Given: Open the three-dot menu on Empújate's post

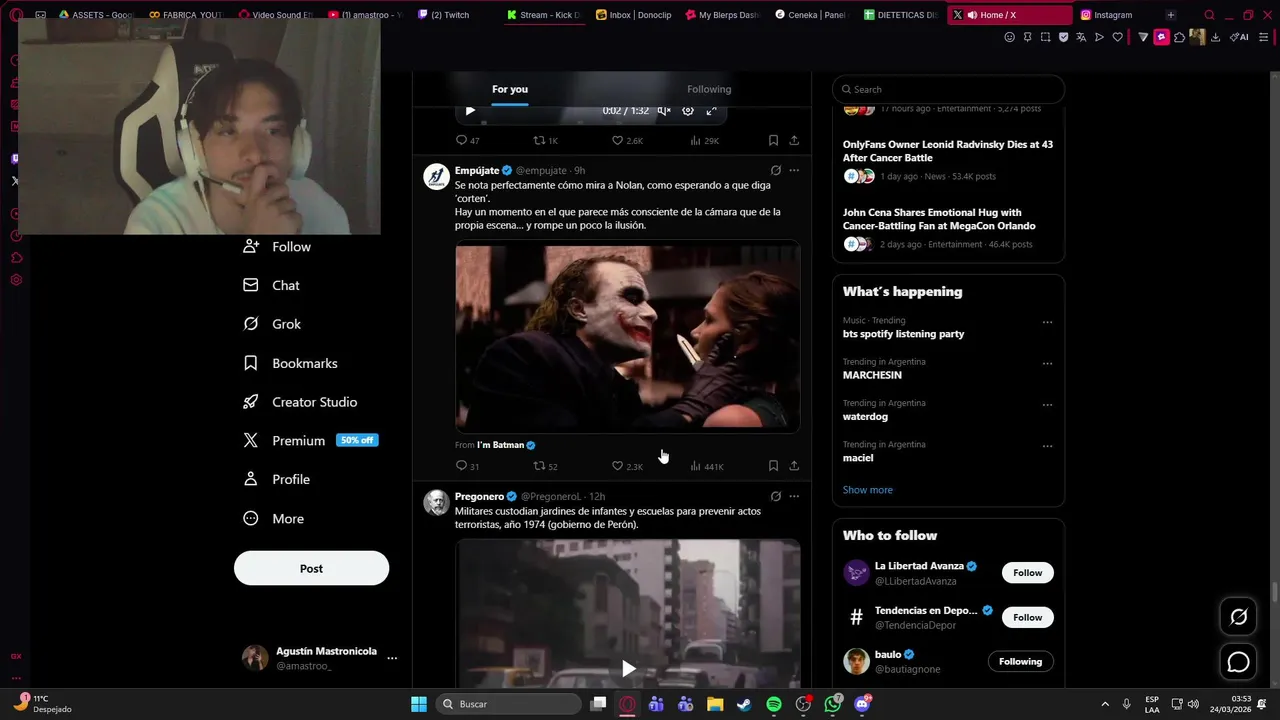Looking at the screenshot, I should (x=794, y=170).
